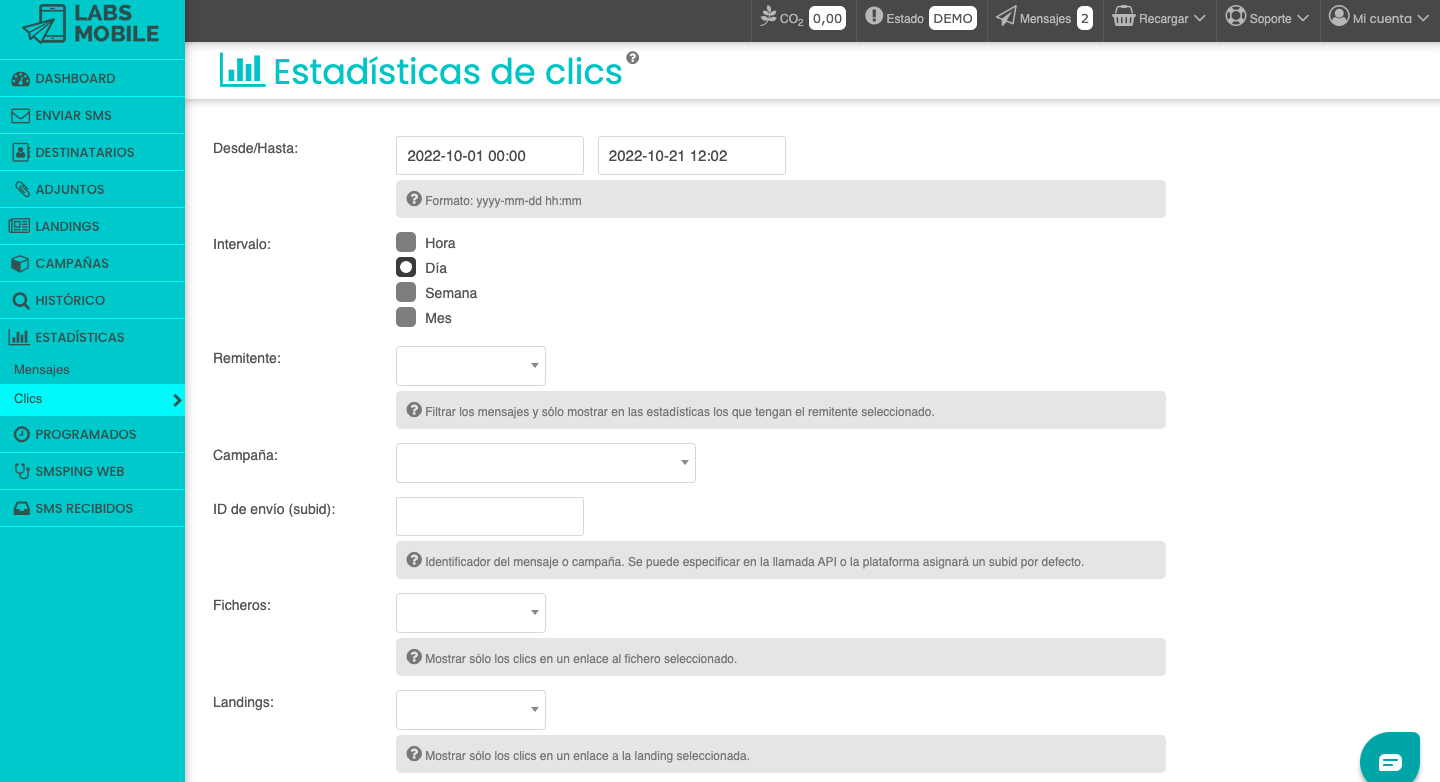Click the bar chart icon in page title
Screen dimensions: 1440x782
242,70
